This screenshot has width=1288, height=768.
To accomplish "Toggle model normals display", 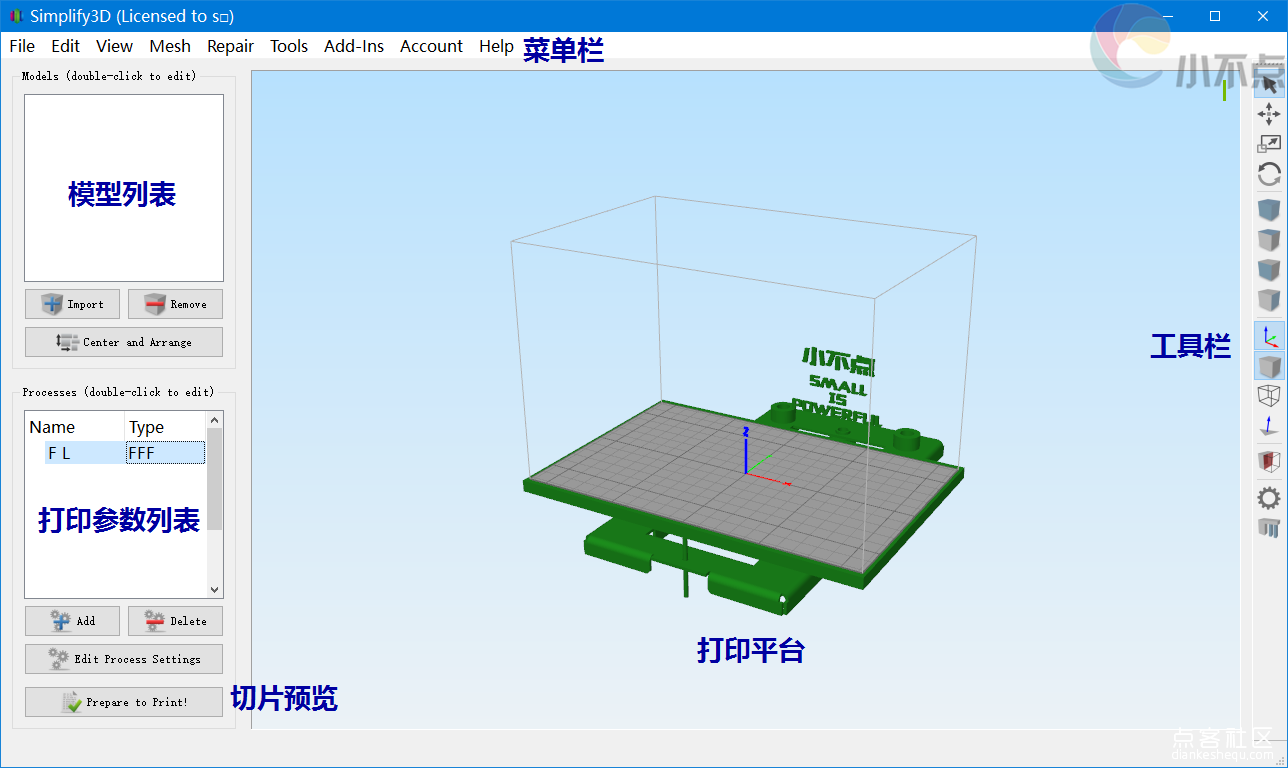I will click(1269, 426).
